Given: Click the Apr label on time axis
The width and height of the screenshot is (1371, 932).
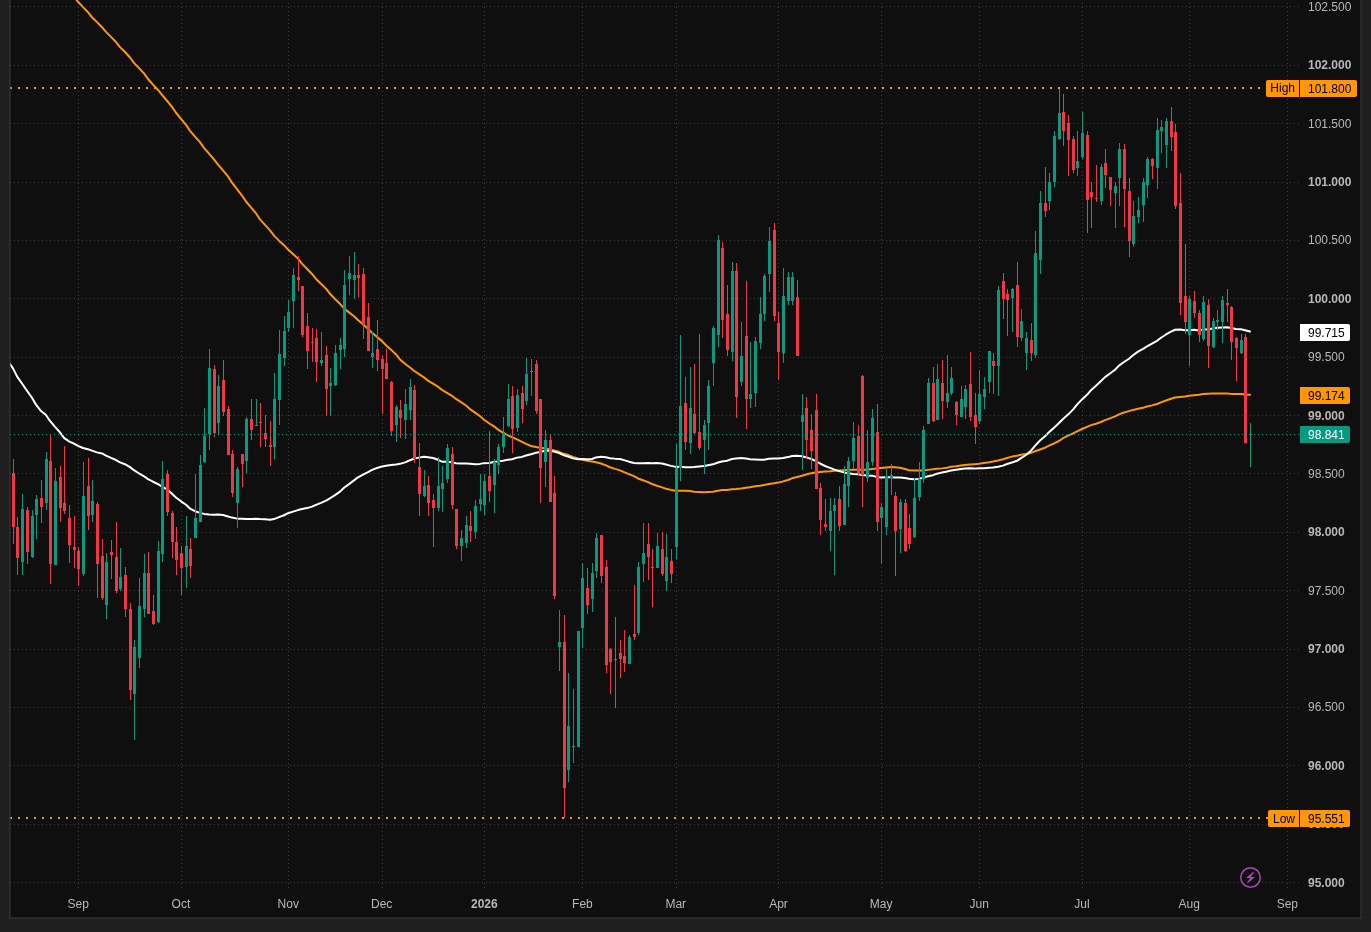Looking at the screenshot, I should coord(778,904).
